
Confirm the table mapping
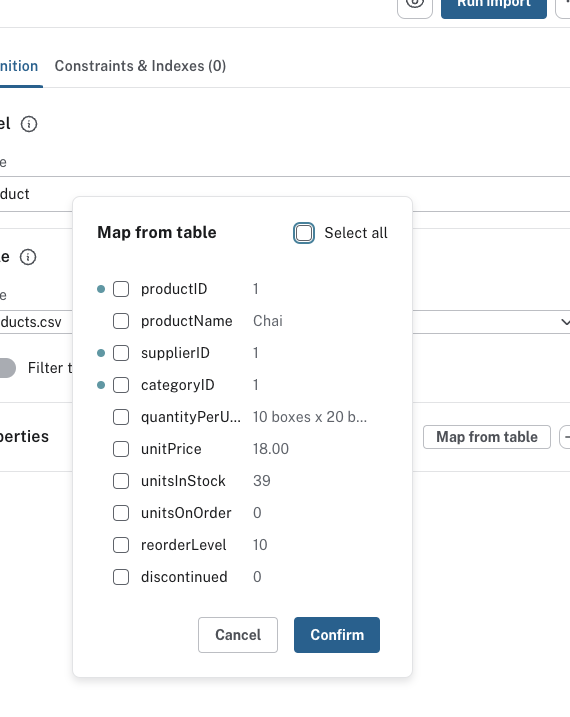337,635
